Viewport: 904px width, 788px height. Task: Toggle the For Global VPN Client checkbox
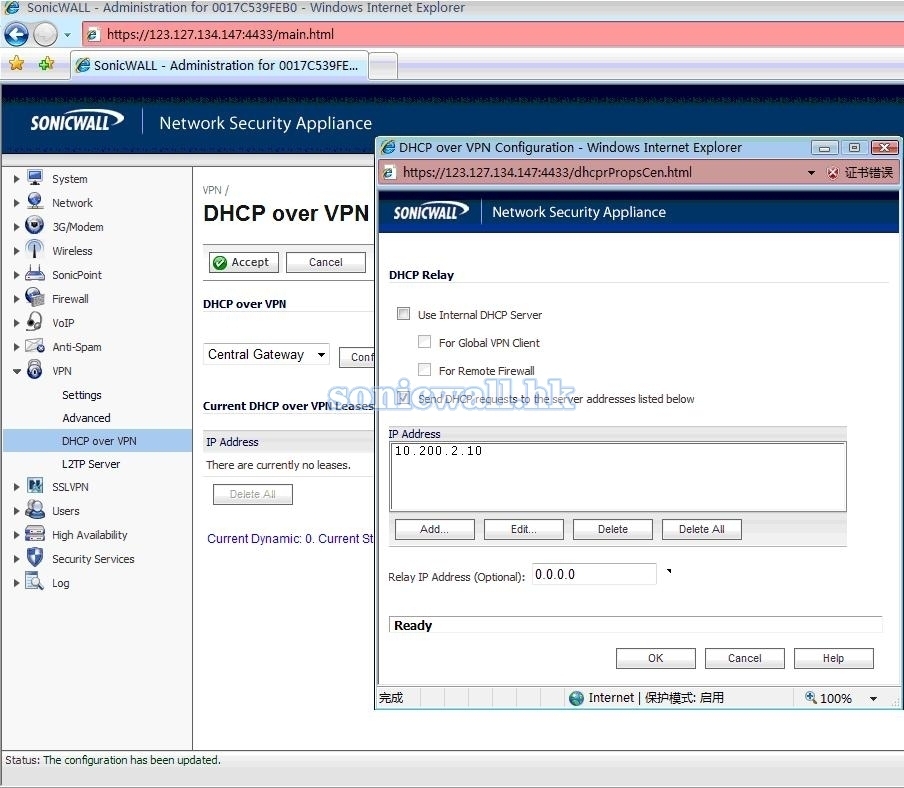(x=424, y=342)
